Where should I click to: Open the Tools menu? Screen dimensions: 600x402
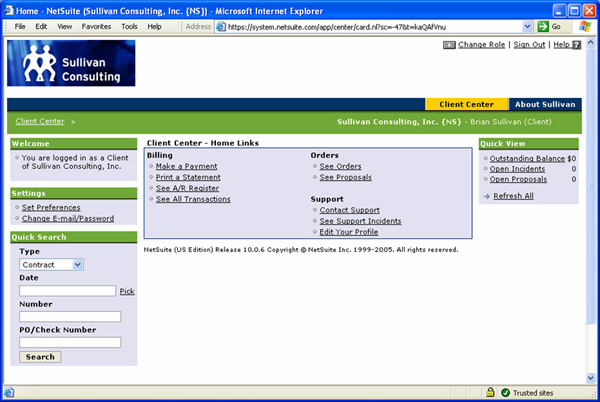point(129,26)
